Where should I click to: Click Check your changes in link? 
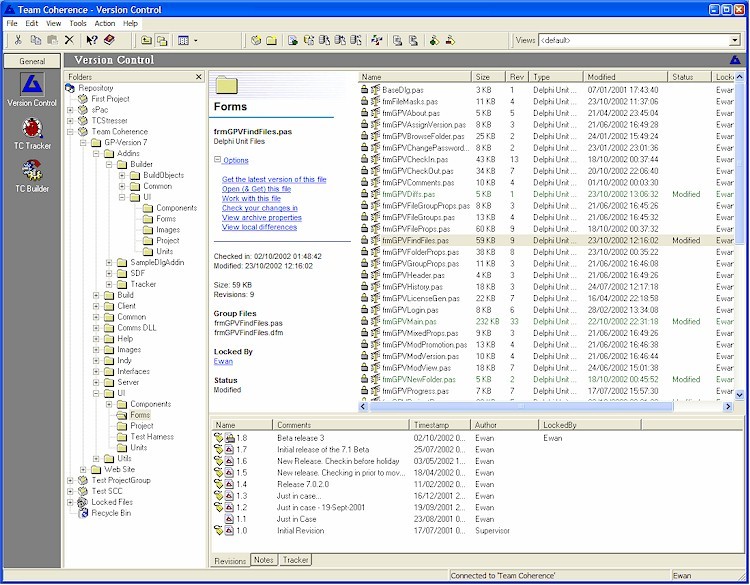tap(260, 208)
